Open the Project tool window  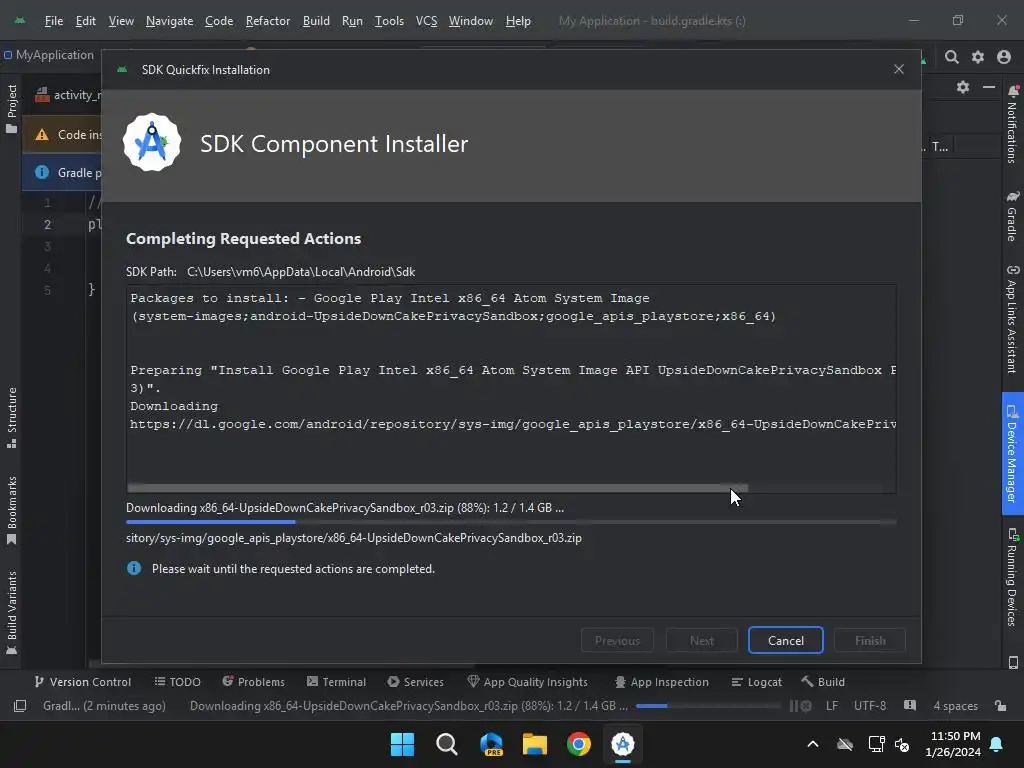(12, 109)
